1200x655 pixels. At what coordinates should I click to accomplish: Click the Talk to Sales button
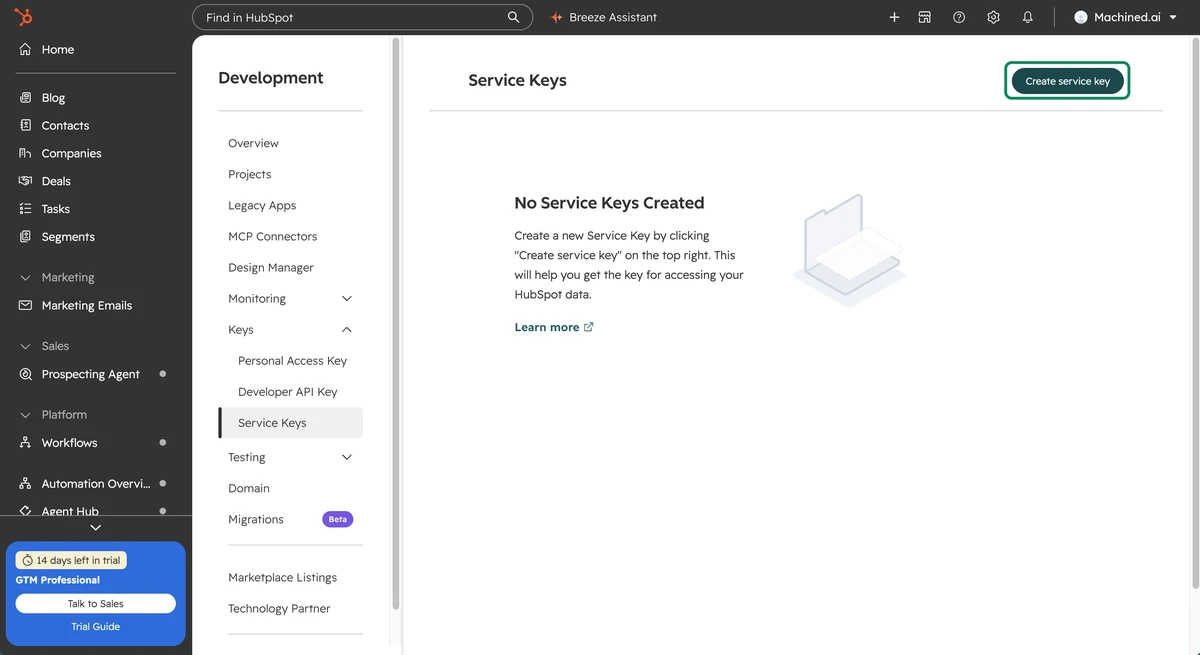pos(96,603)
